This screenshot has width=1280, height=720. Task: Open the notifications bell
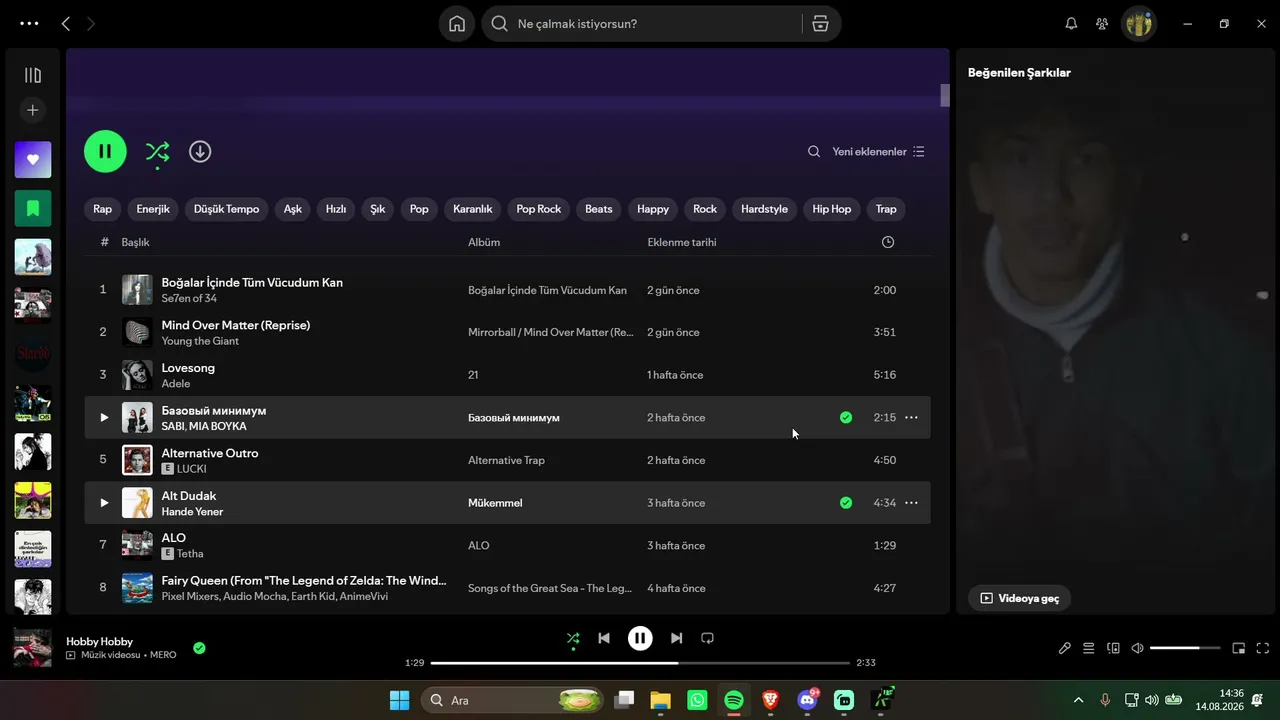click(x=1071, y=24)
